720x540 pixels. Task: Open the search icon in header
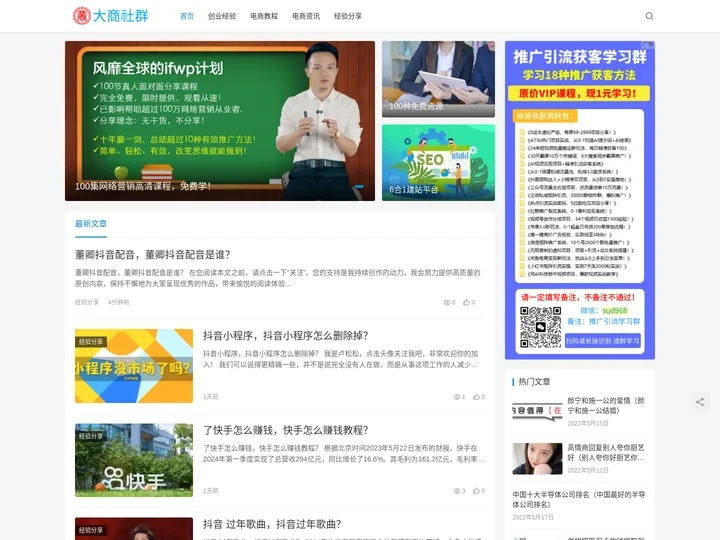pyautogui.click(x=649, y=16)
